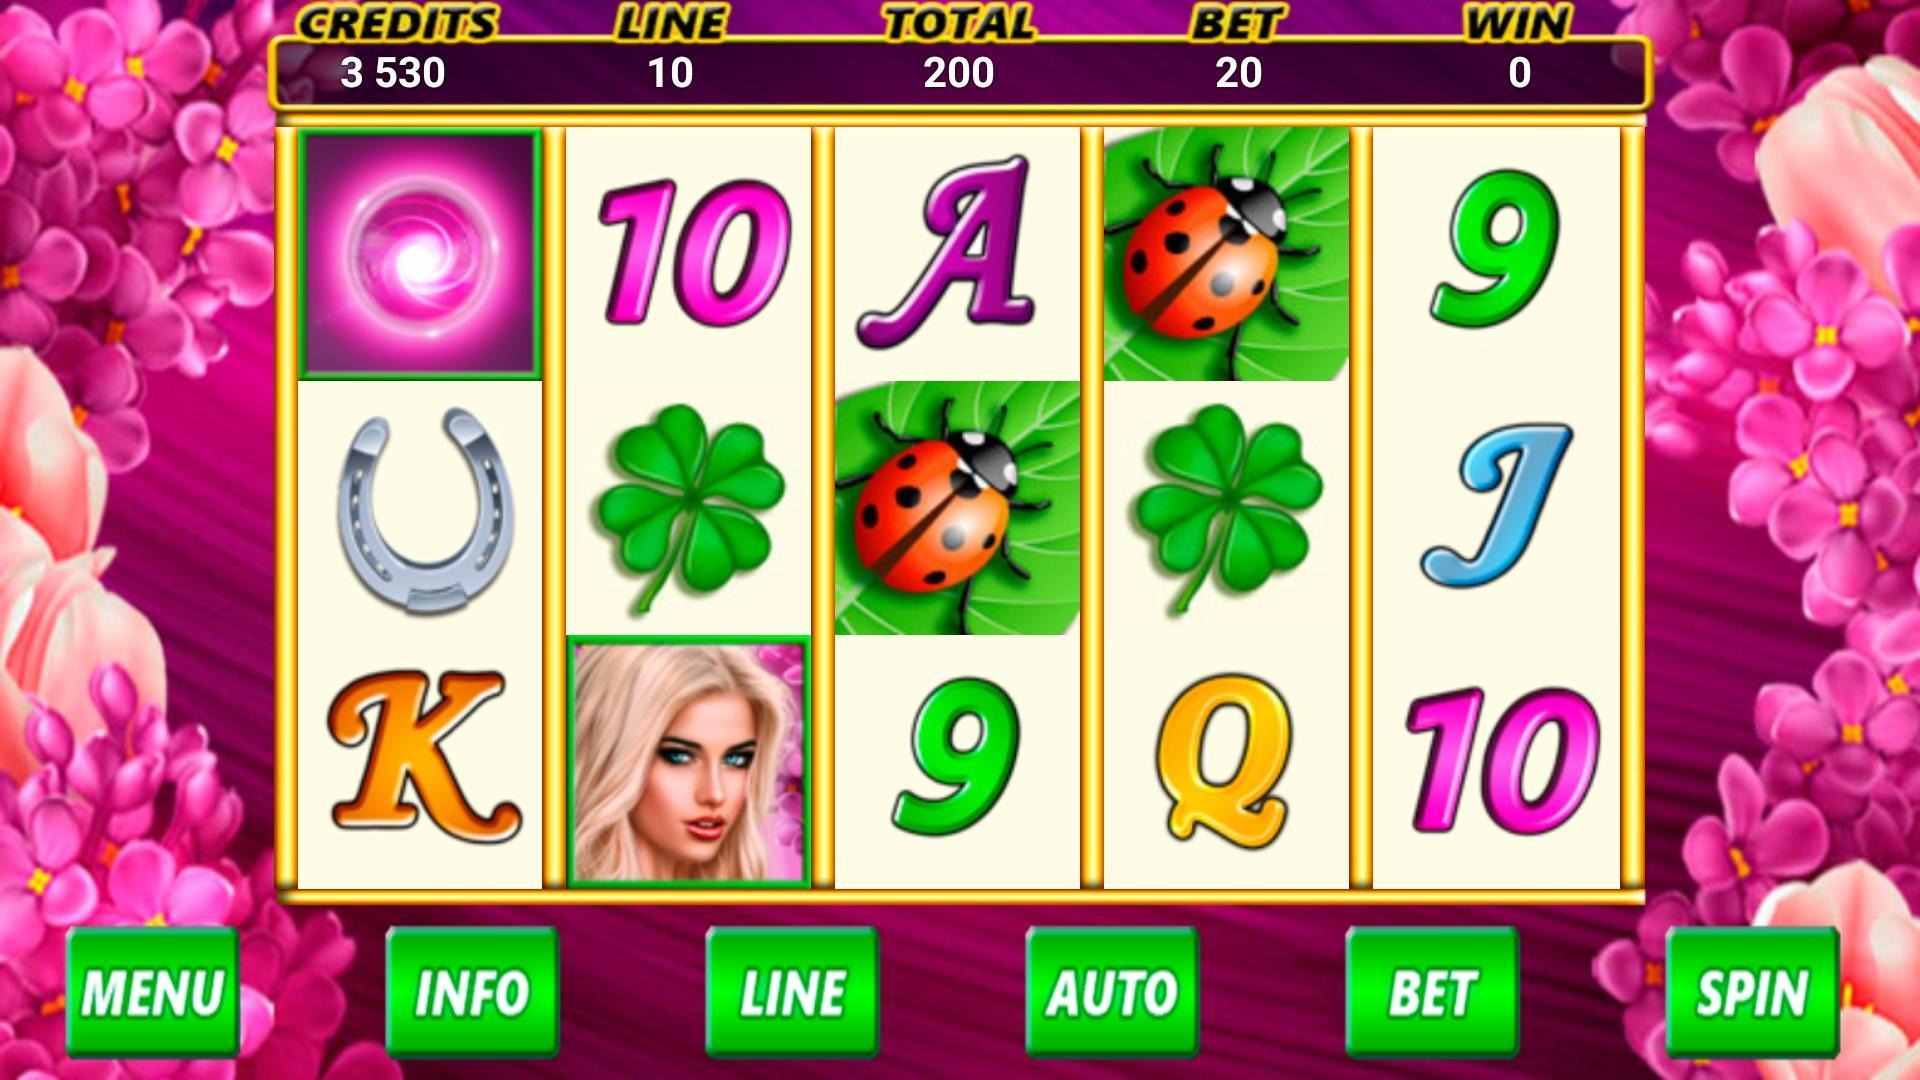Tap the pink 10 atop second reel
The image size is (1920, 1080).
click(x=693, y=254)
